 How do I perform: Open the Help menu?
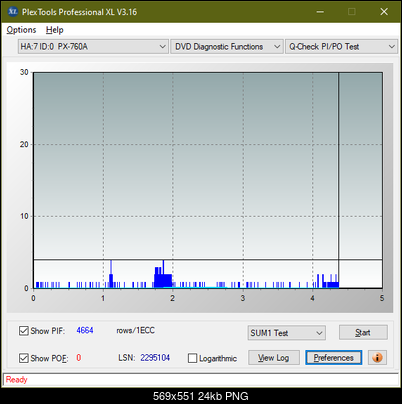pyautogui.click(x=55, y=30)
